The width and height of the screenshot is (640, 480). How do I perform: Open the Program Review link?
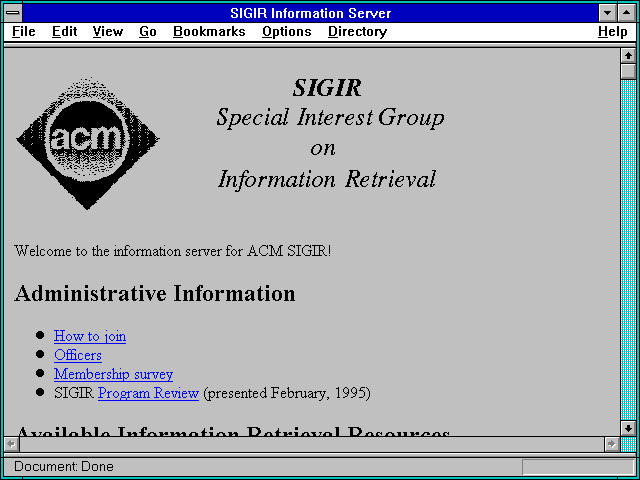[148, 393]
